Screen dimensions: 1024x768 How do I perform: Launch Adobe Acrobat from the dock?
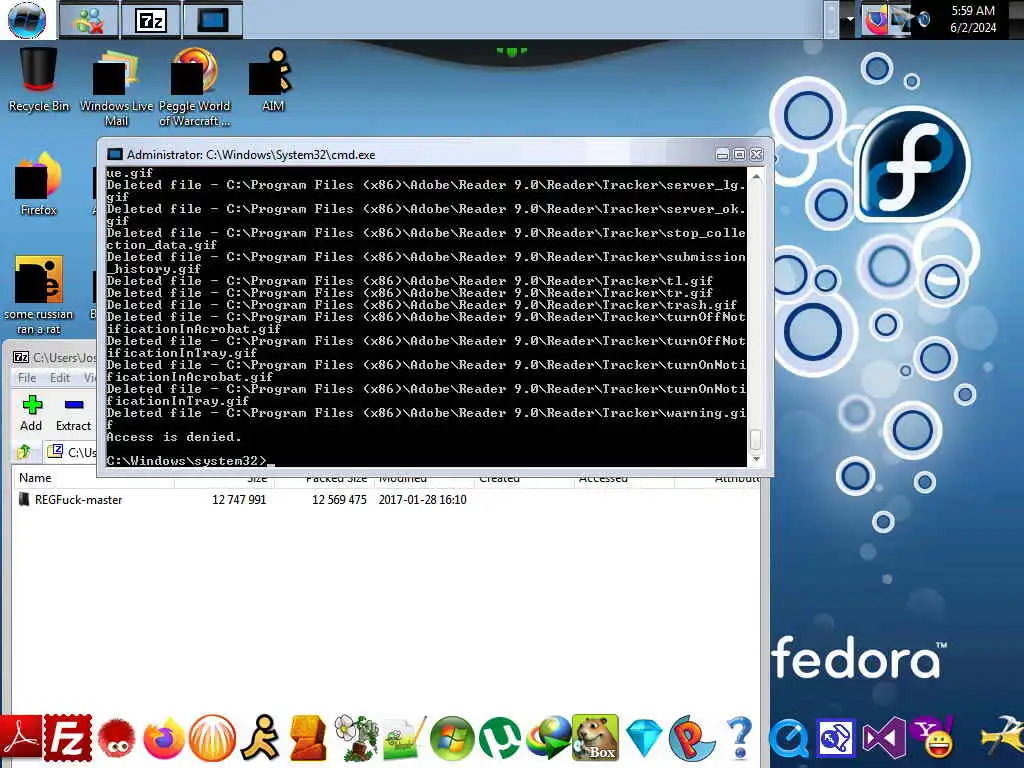(21, 738)
